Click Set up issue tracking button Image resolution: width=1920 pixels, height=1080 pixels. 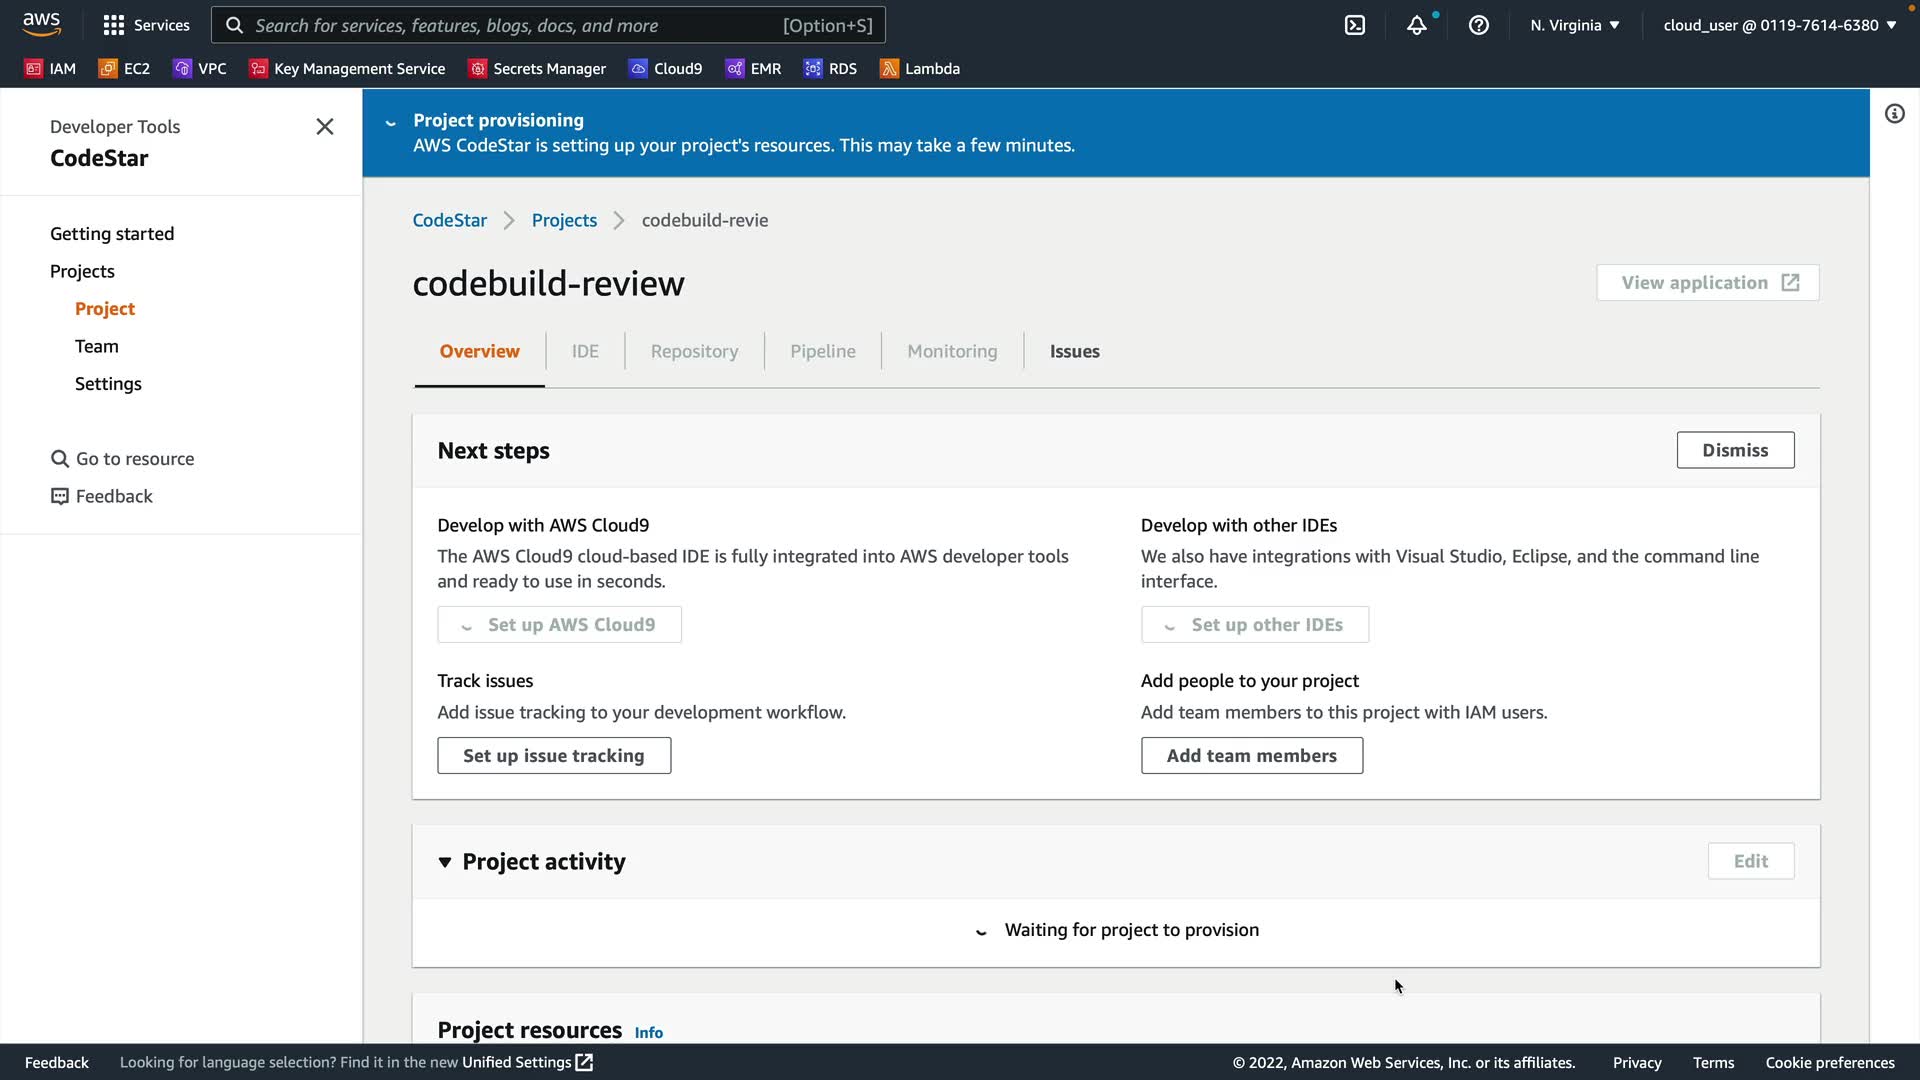[x=554, y=756]
